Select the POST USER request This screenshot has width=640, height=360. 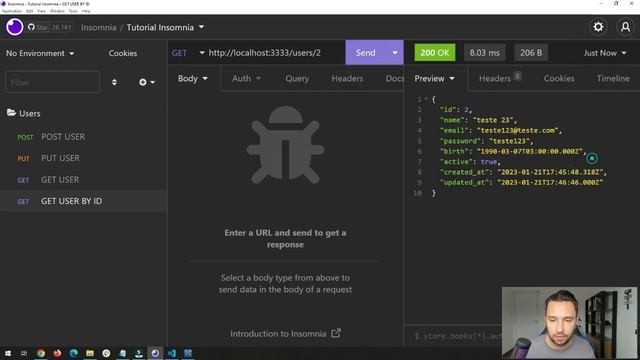pos(83,137)
